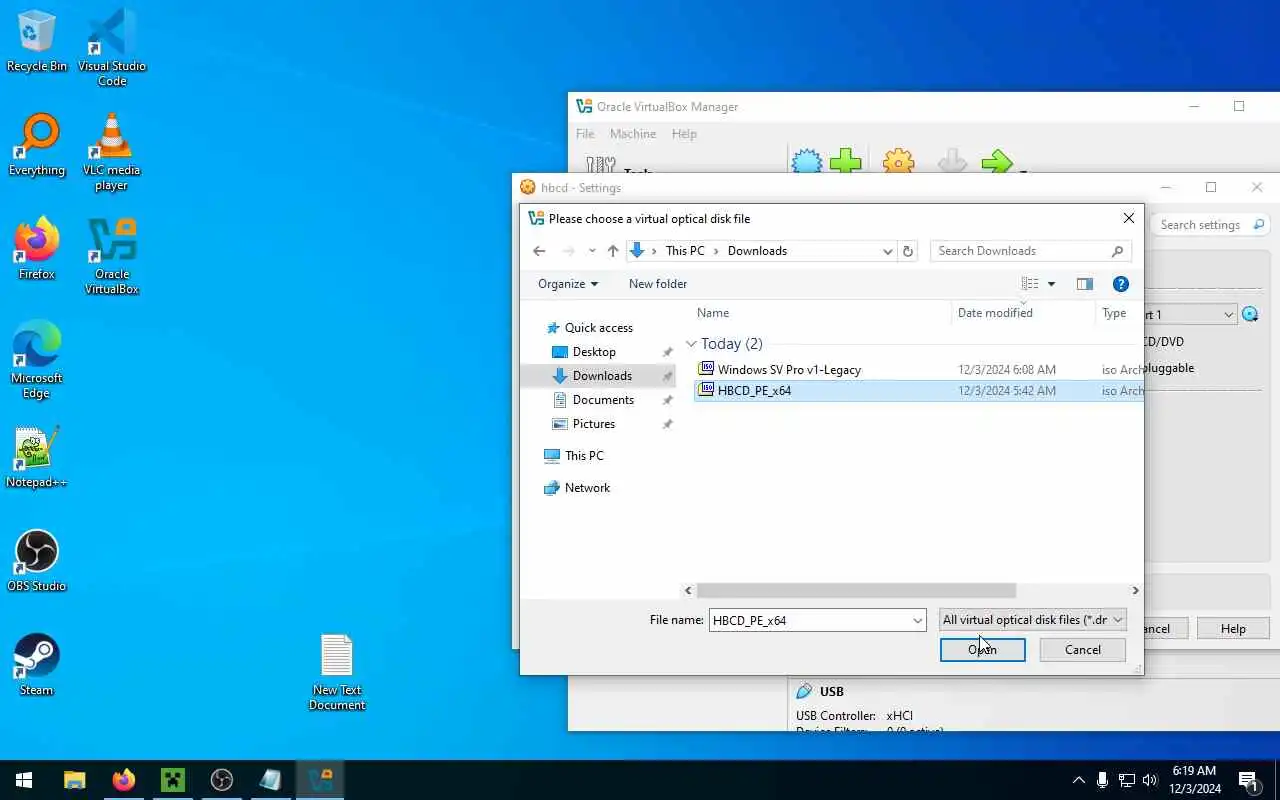Image resolution: width=1280 pixels, height=800 pixels.
Task: Open the Recycle Bin desktop icon
Action: 37,42
